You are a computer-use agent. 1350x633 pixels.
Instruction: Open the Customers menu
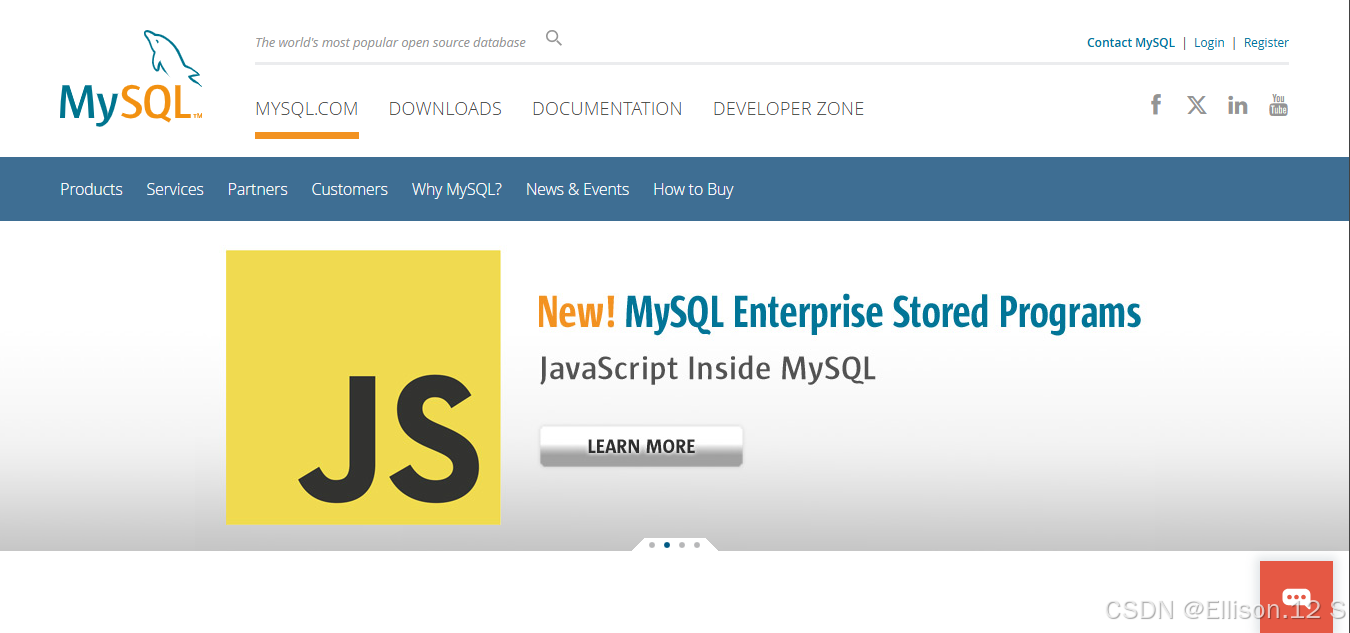tap(349, 189)
